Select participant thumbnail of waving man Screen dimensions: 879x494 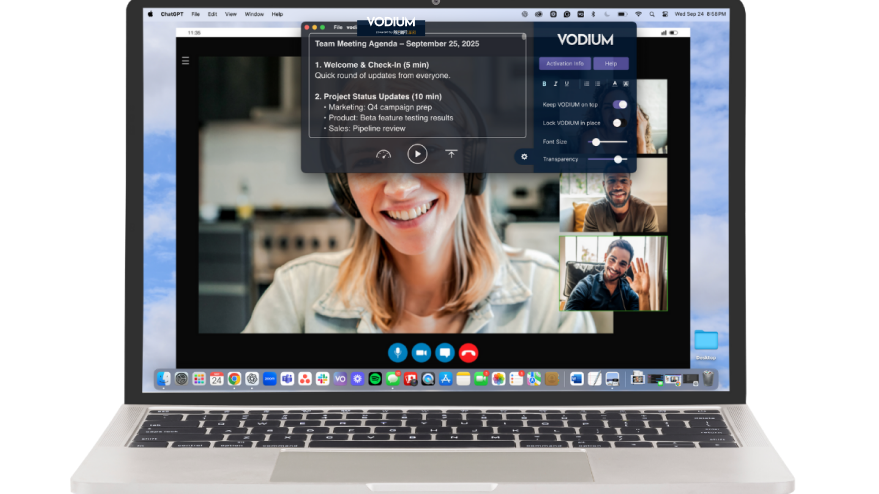click(x=613, y=273)
